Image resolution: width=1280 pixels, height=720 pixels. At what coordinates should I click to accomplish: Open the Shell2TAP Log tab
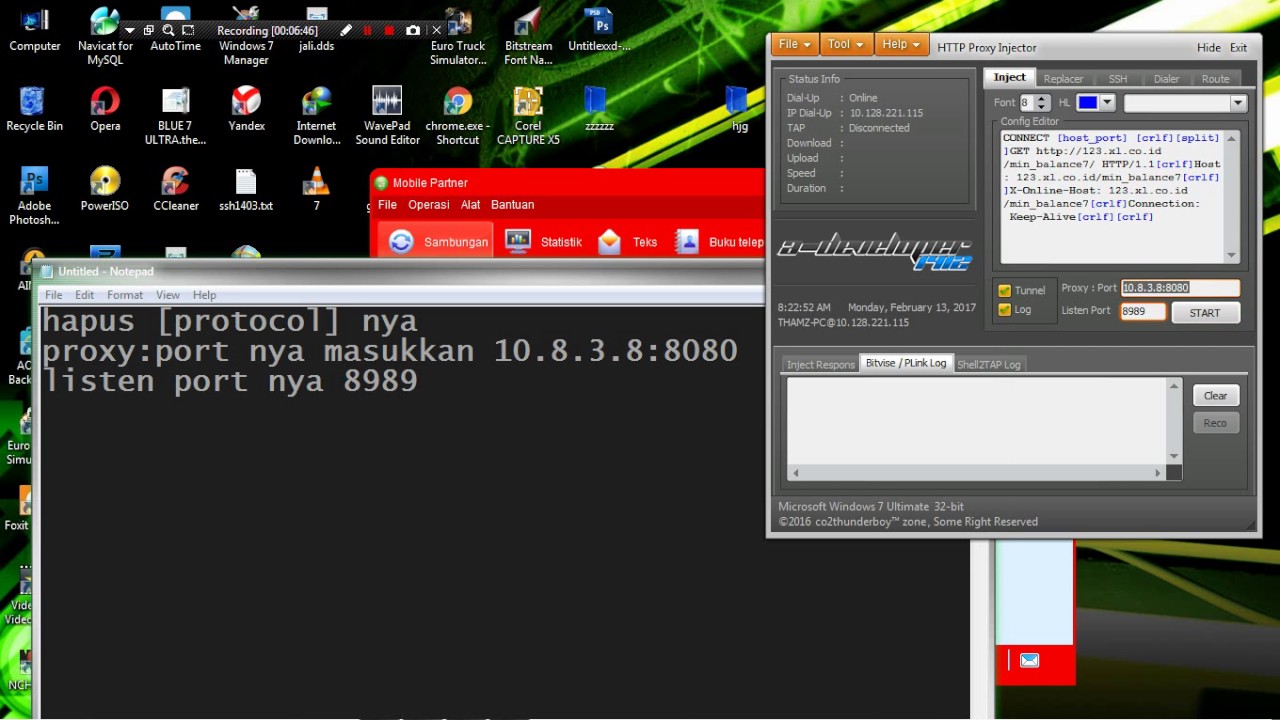(x=989, y=365)
